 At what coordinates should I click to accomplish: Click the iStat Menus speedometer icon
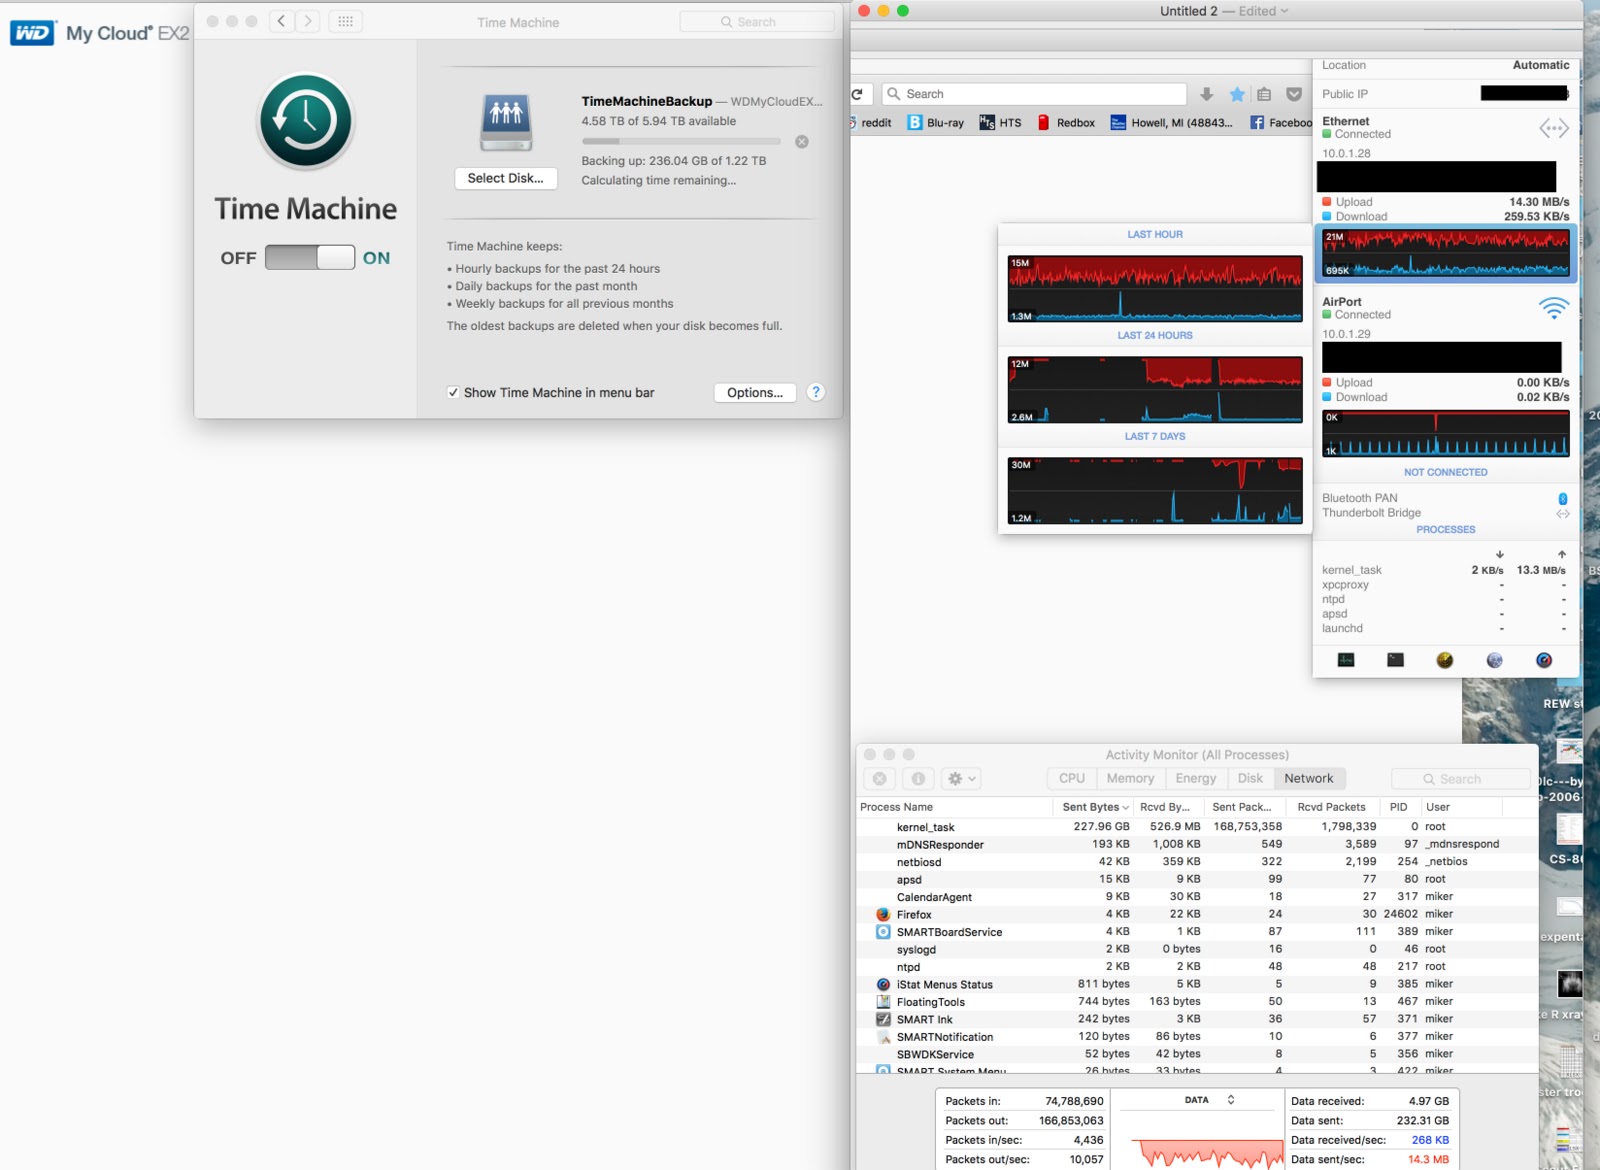[x=1543, y=660]
